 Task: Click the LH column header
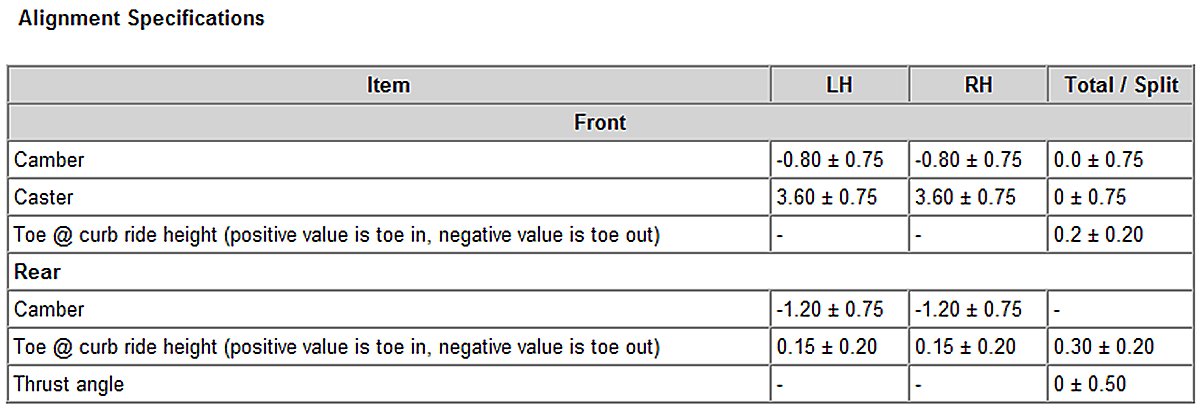[840, 85]
